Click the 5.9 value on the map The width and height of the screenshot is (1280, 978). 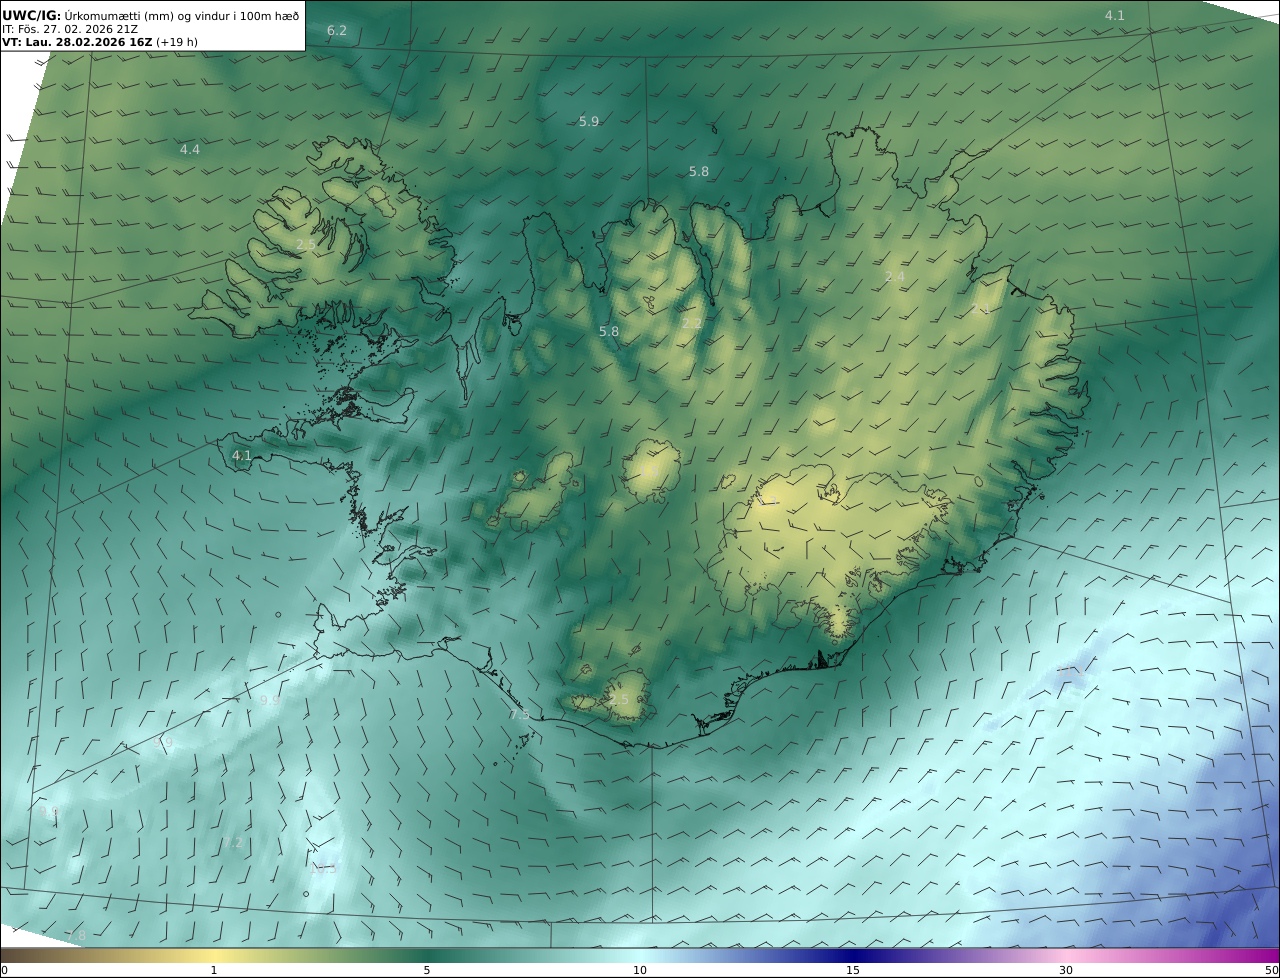click(x=589, y=122)
